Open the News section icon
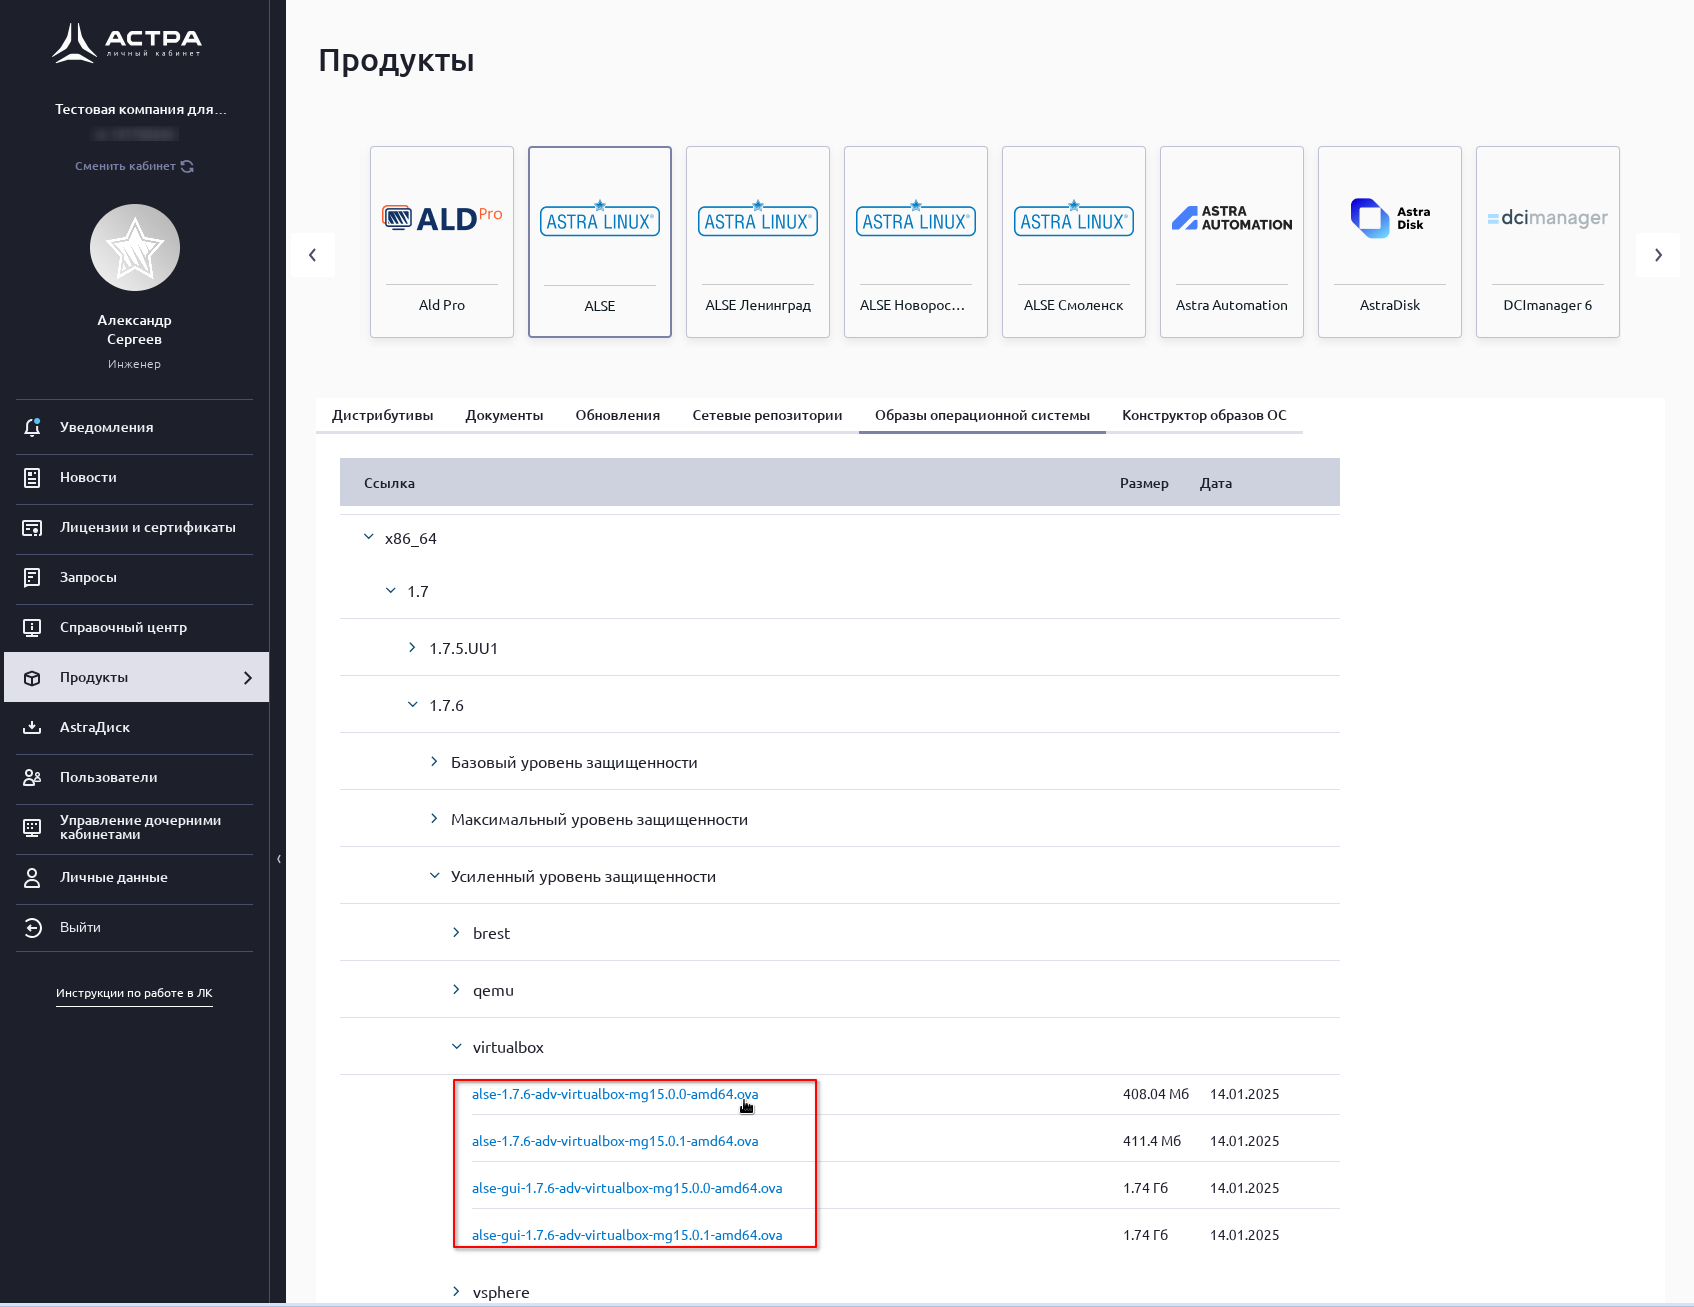1694x1307 pixels. coord(32,478)
